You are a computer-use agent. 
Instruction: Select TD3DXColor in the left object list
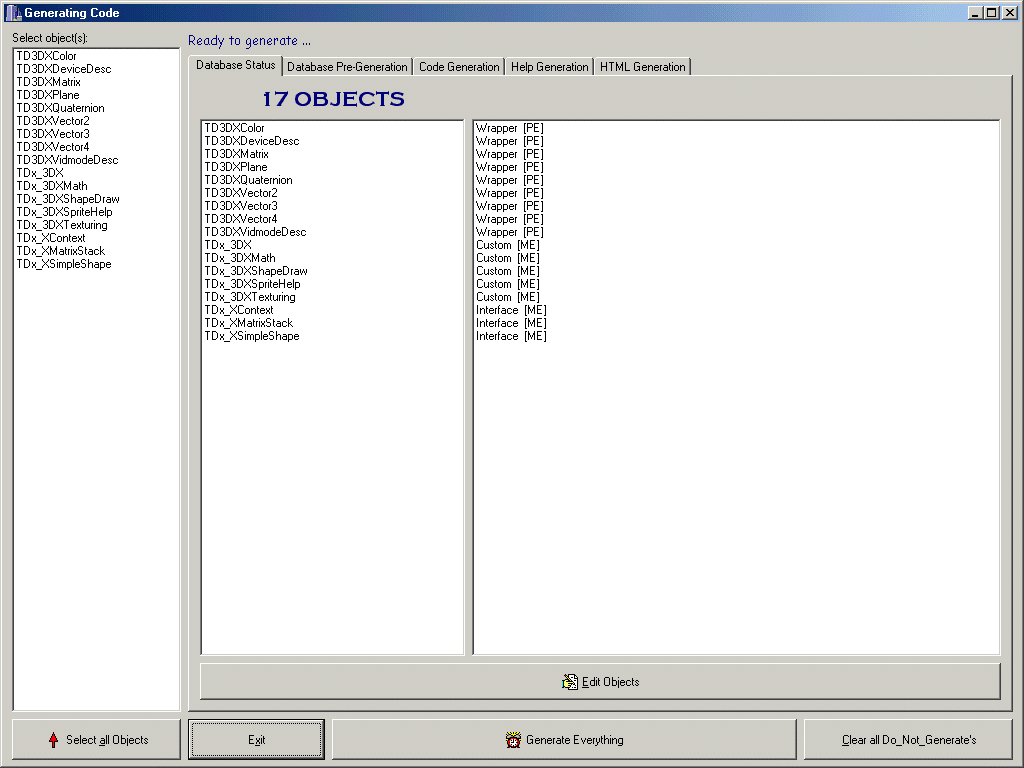coord(46,56)
